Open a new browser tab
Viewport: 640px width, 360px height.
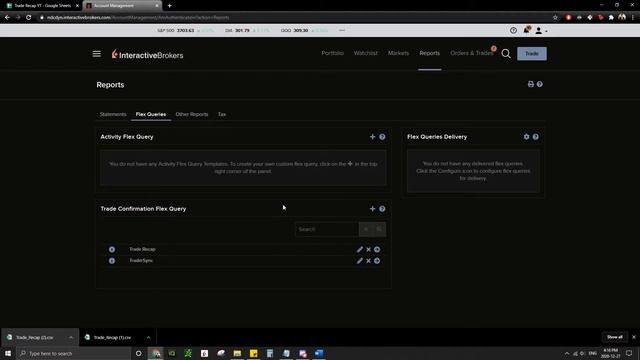point(169,6)
